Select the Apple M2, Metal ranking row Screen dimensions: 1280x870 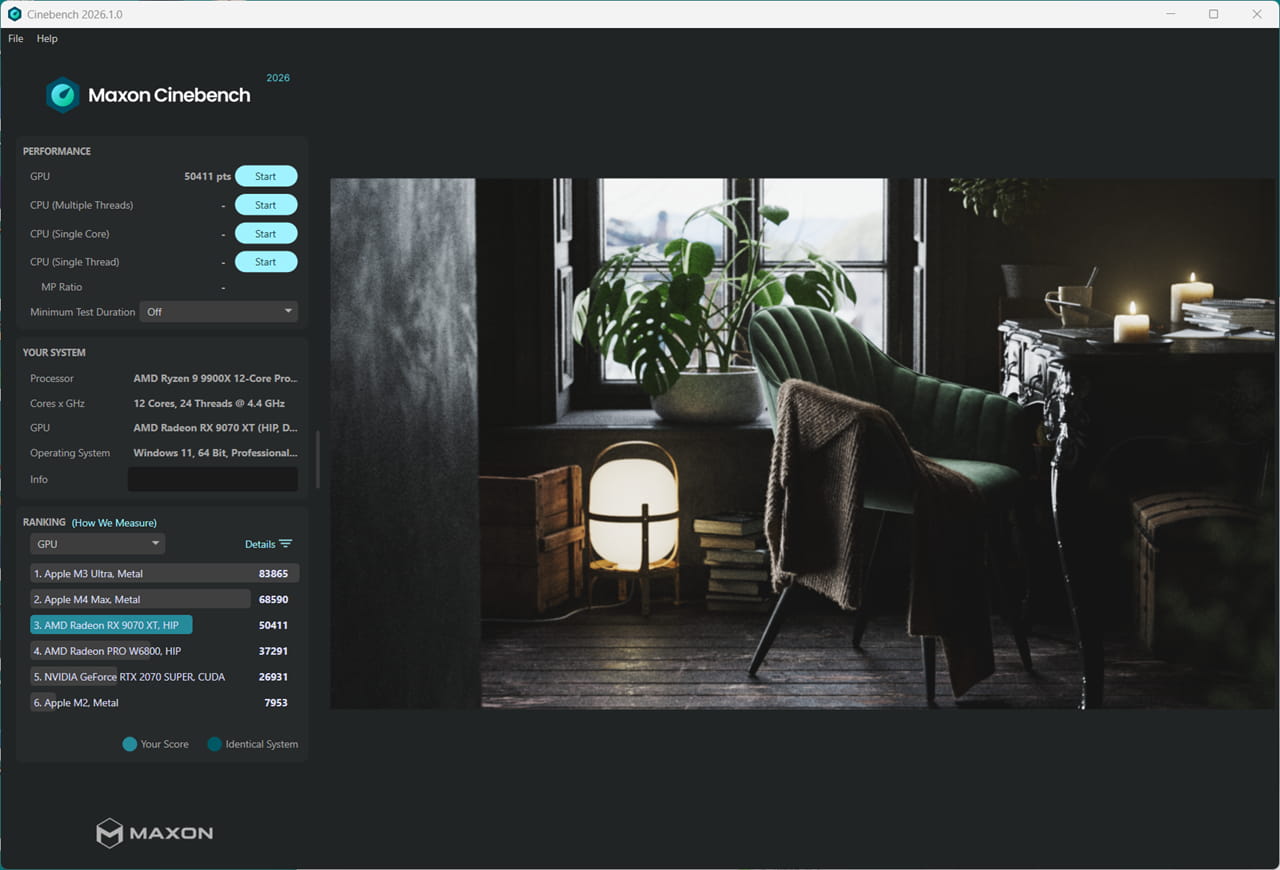coord(164,703)
